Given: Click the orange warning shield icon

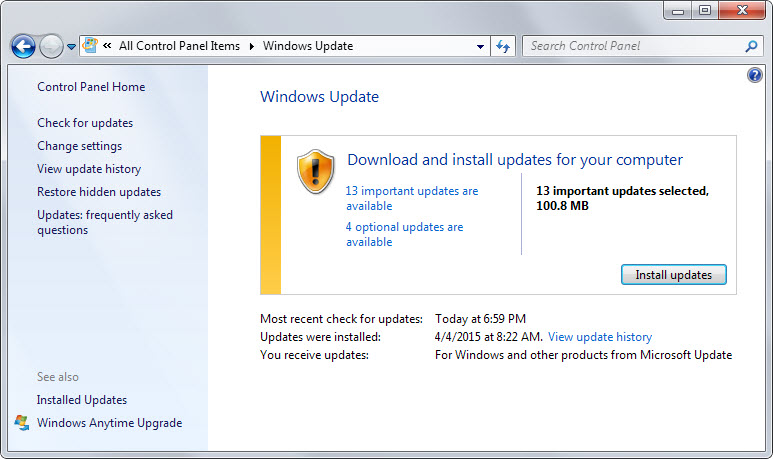Looking at the screenshot, I should (x=316, y=172).
